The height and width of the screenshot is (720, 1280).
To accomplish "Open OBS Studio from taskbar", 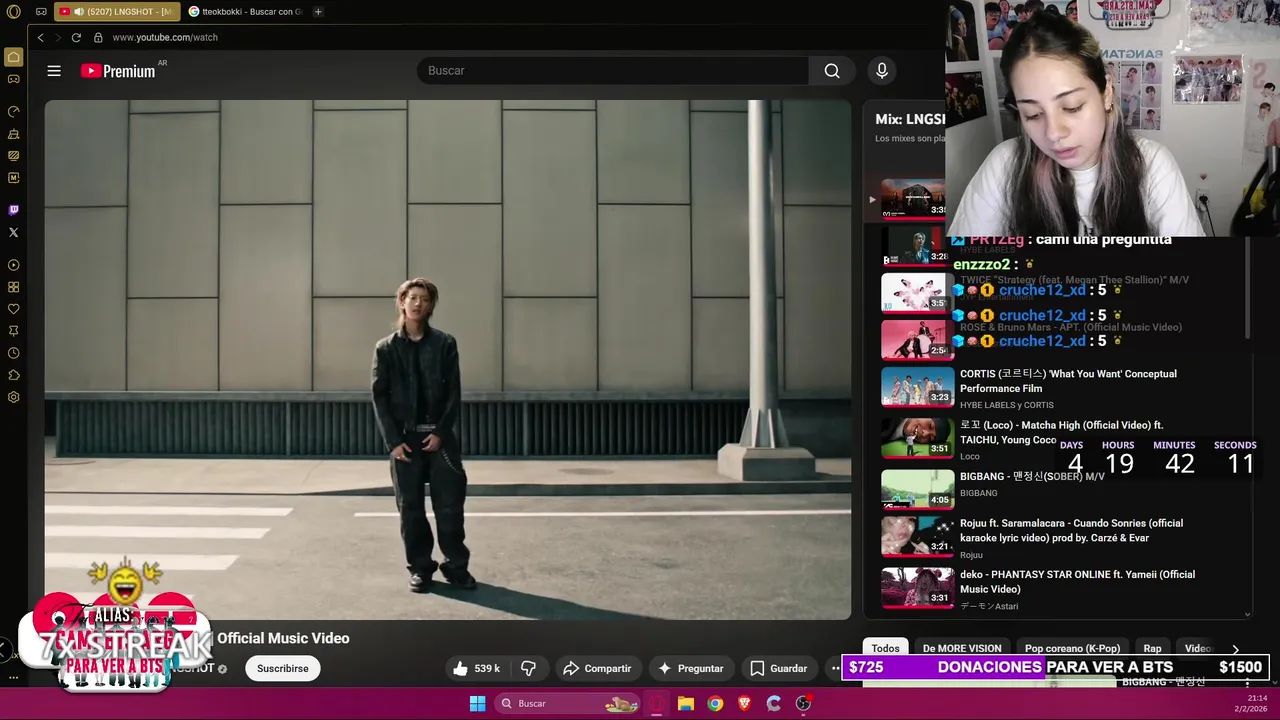I will [803, 703].
